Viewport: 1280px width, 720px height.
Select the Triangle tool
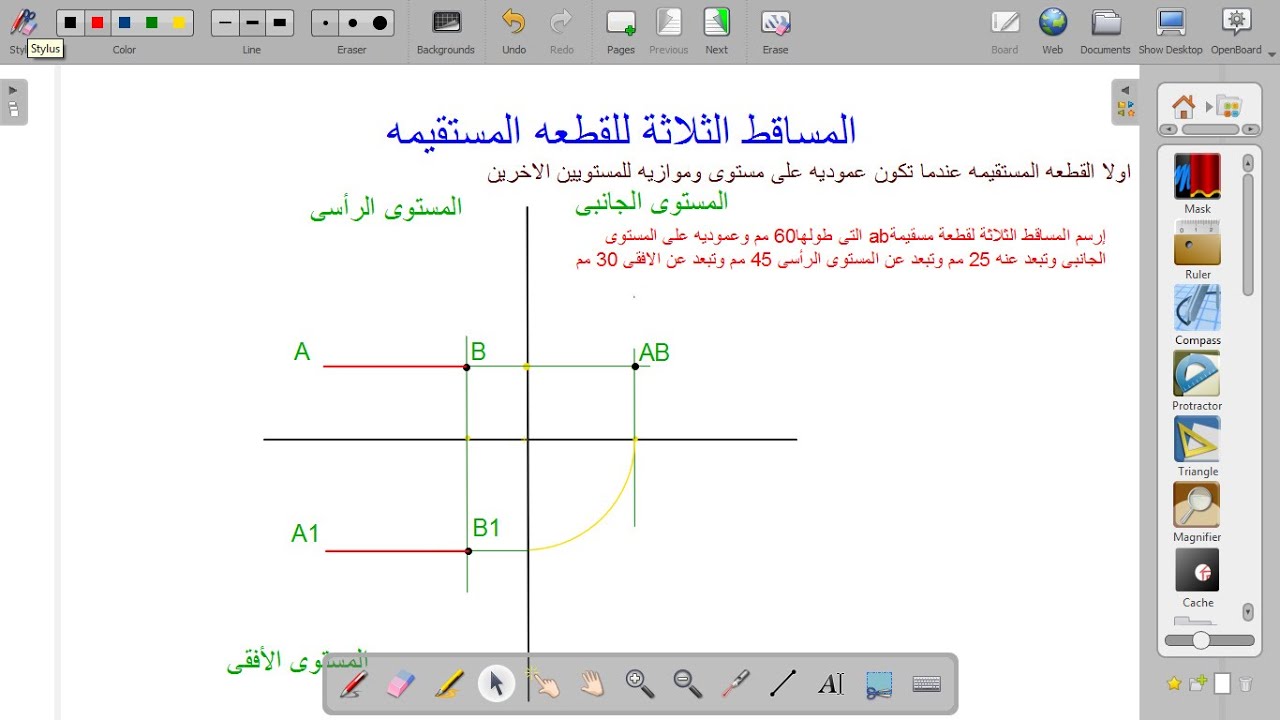[x=1197, y=440]
